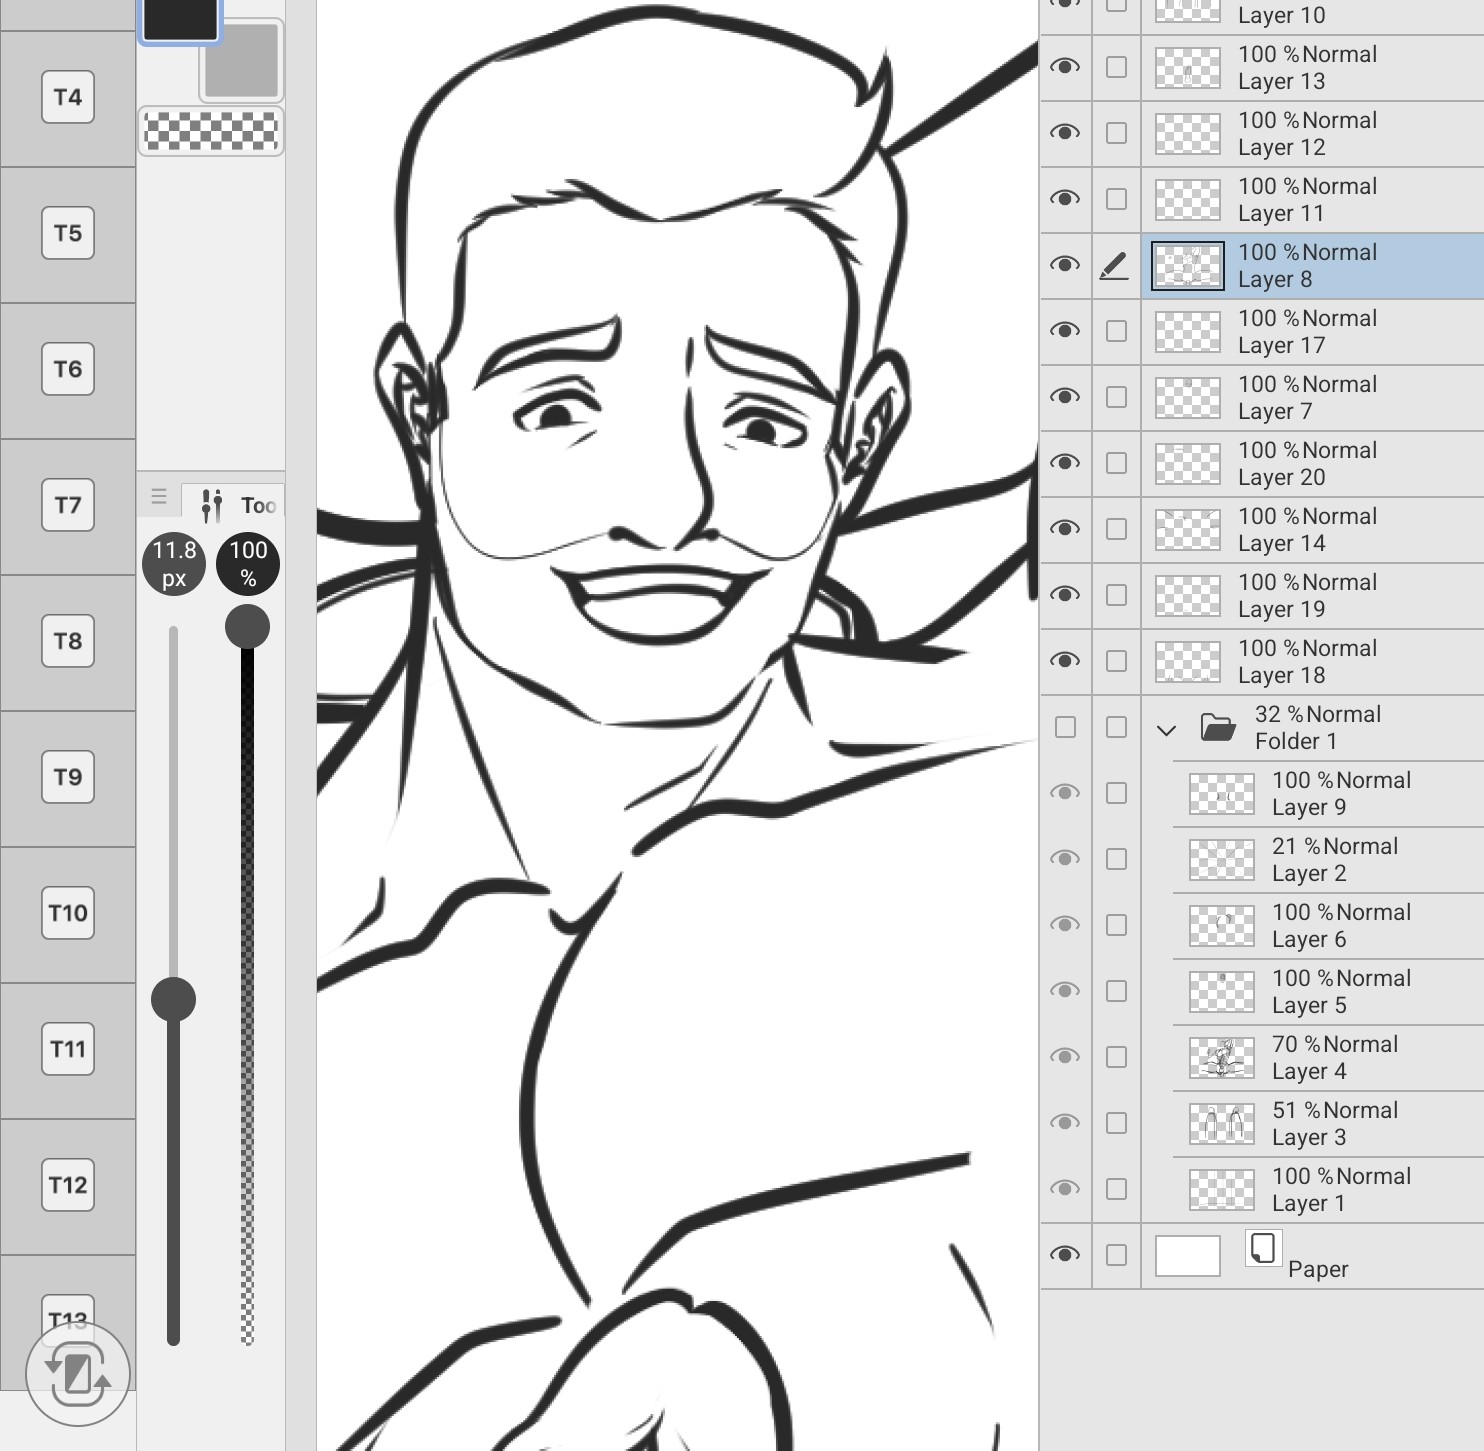
Task: Enable the Layer 3 checkbox
Action: click(1116, 1123)
